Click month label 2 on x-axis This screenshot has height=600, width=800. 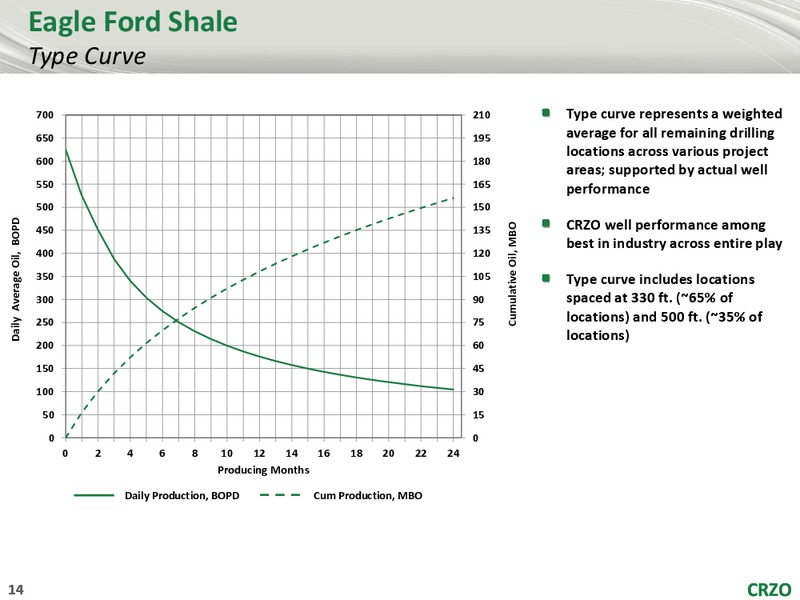tap(97, 453)
